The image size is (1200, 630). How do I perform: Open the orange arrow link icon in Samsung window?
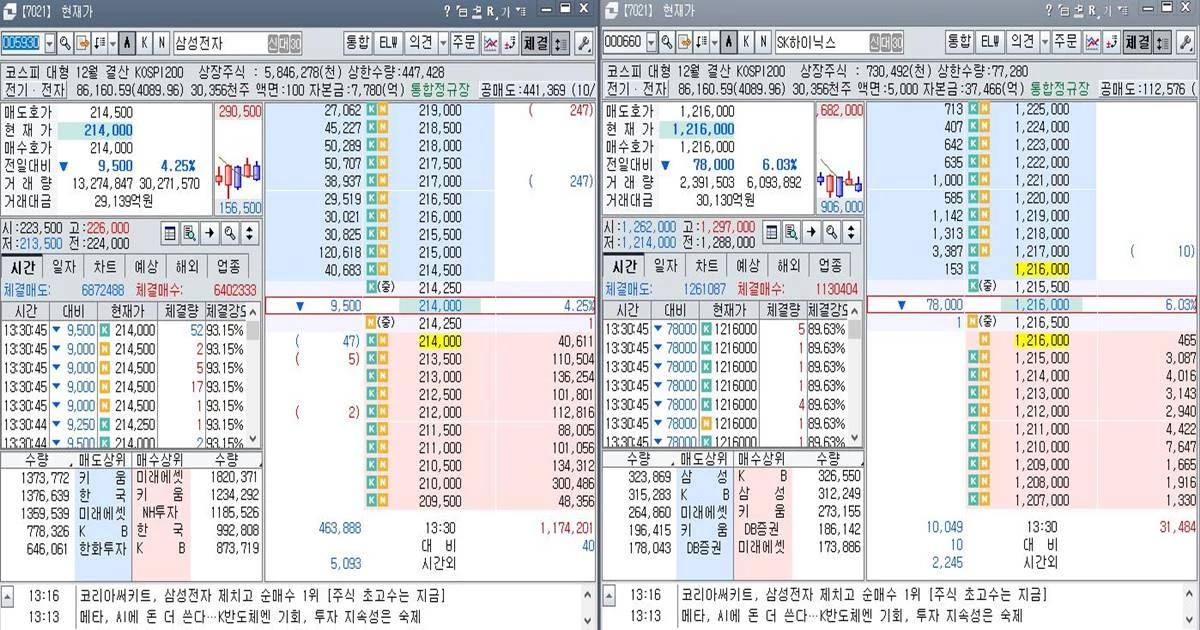click(x=82, y=43)
